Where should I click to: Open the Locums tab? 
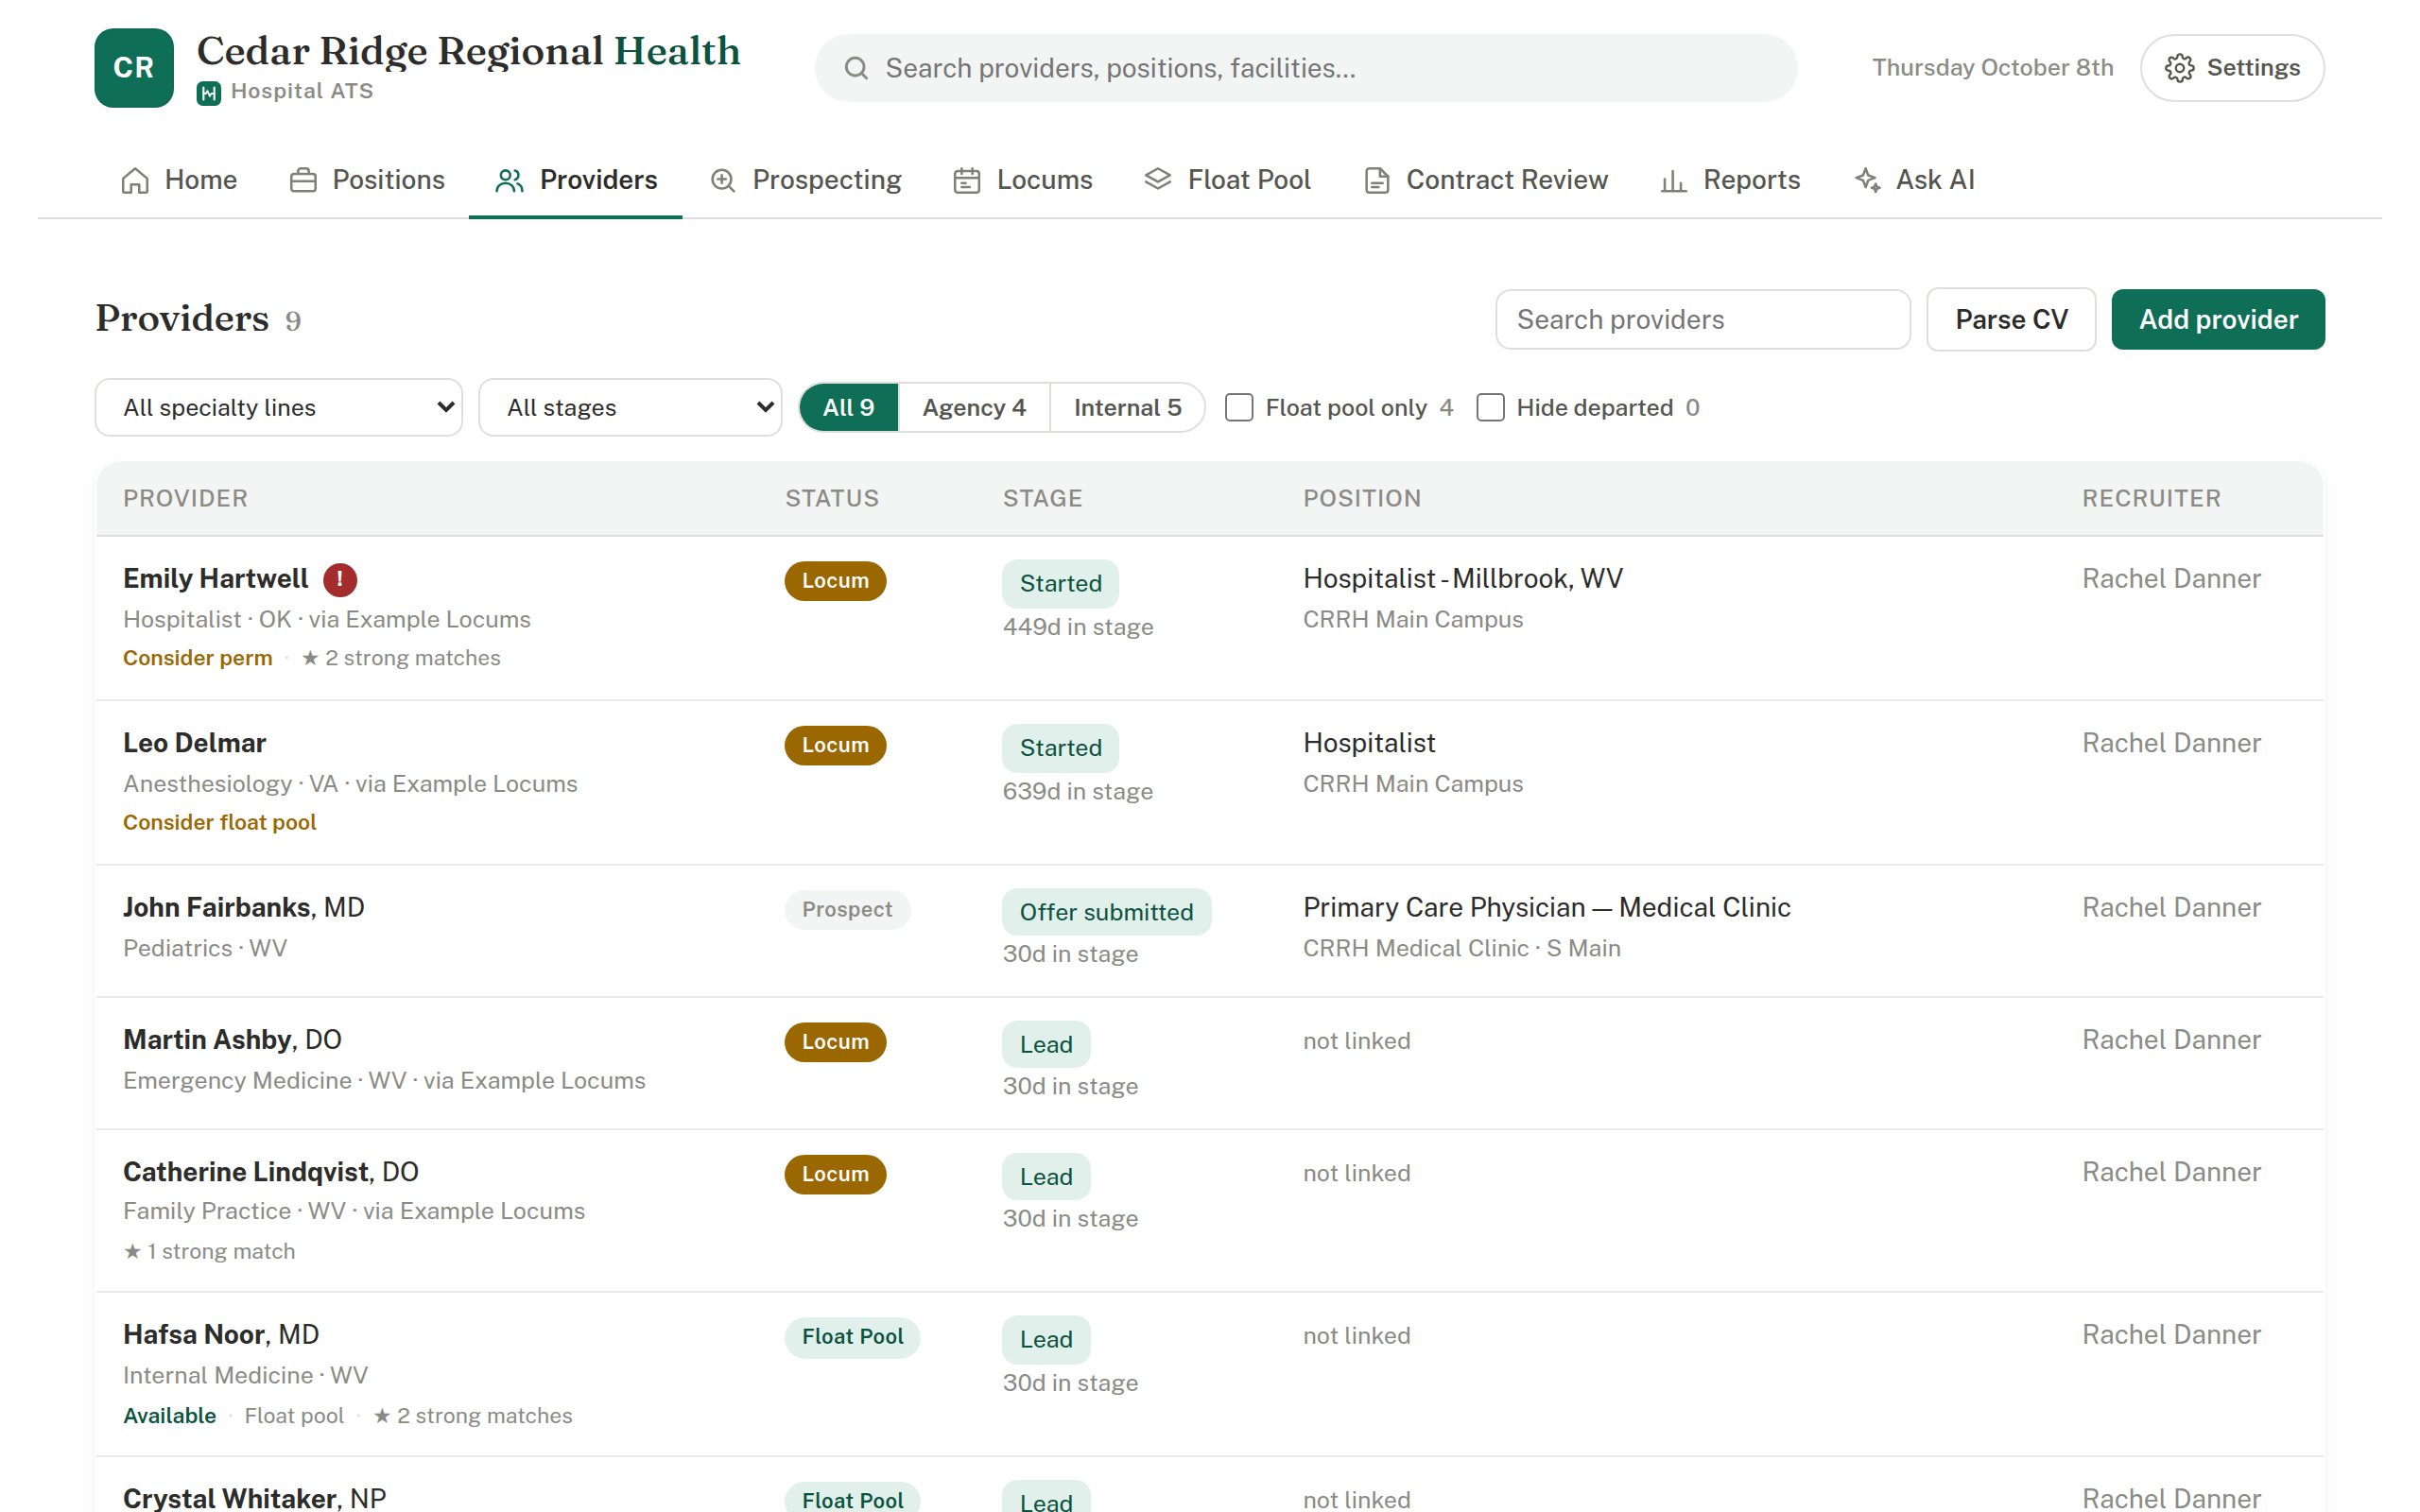[x=1023, y=180]
